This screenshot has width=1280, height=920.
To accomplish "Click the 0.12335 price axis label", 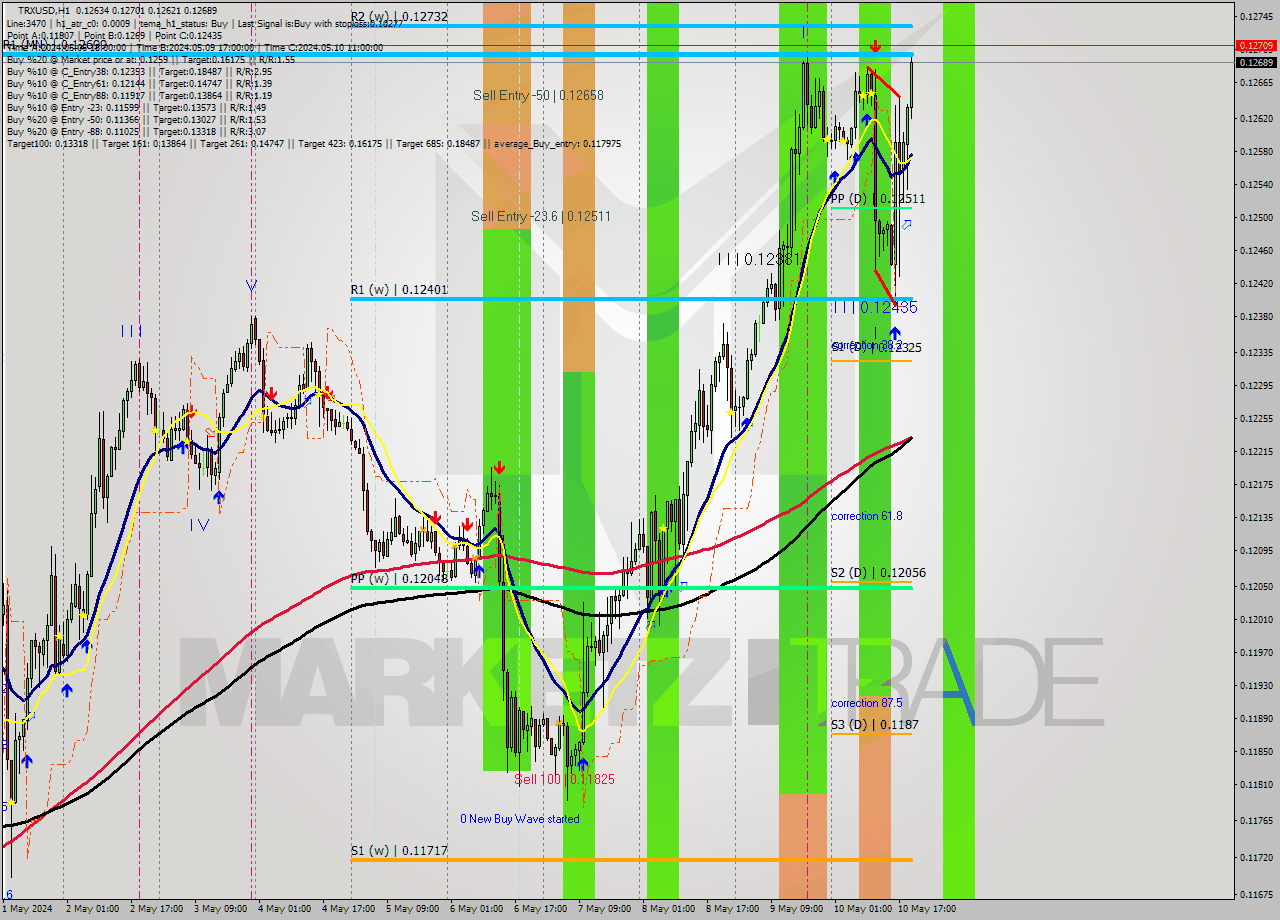I will point(1256,353).
